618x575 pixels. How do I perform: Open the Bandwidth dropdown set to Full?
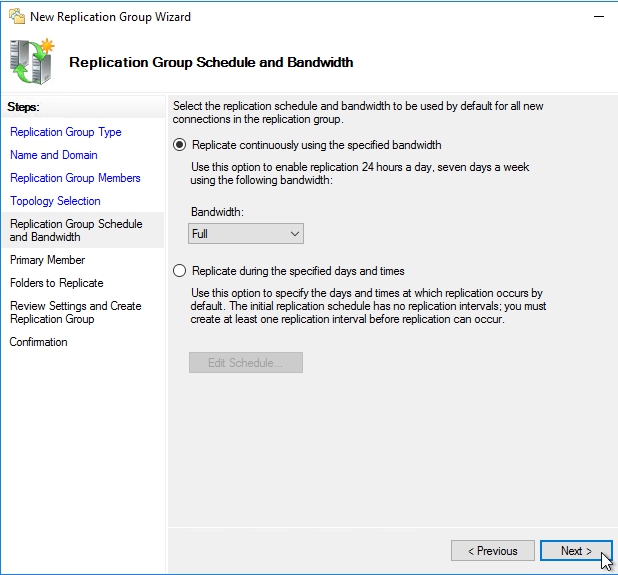pos(246,234)
